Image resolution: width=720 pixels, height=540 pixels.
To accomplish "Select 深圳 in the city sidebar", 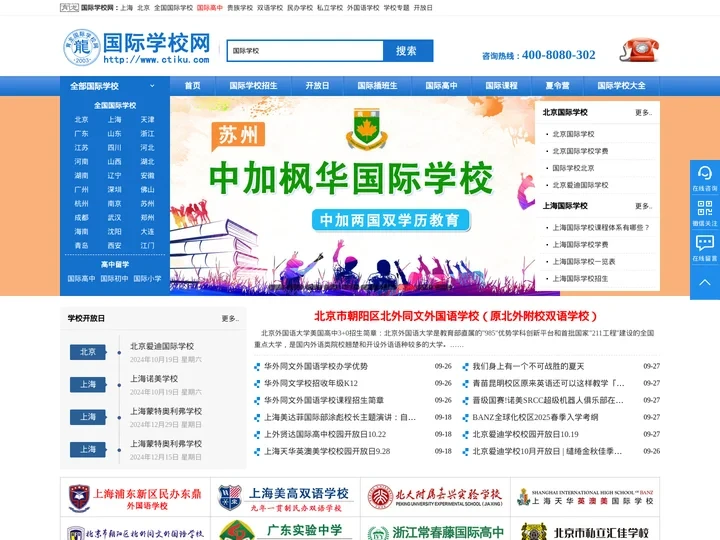I will 114,190.
